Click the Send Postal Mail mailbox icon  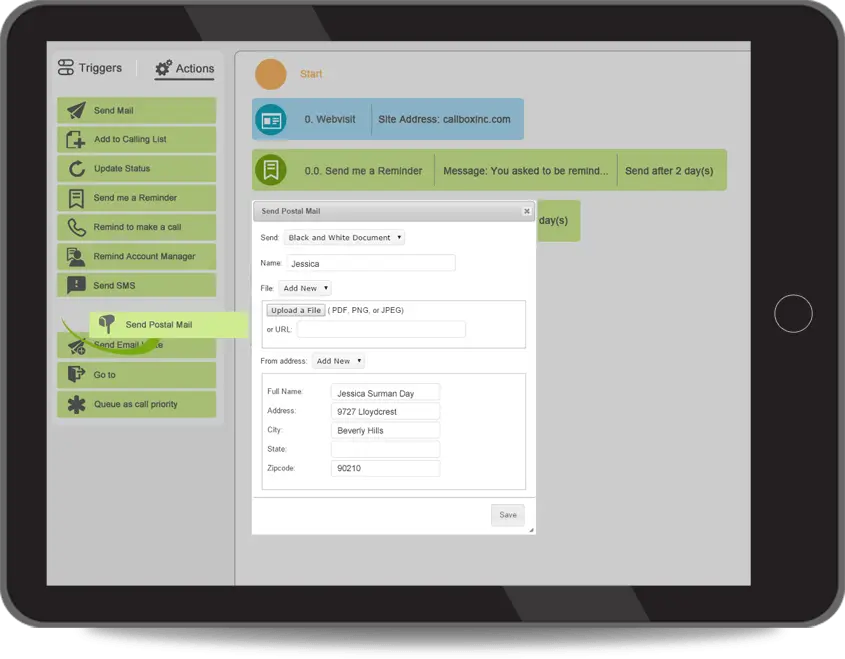[x=107, y=324]
